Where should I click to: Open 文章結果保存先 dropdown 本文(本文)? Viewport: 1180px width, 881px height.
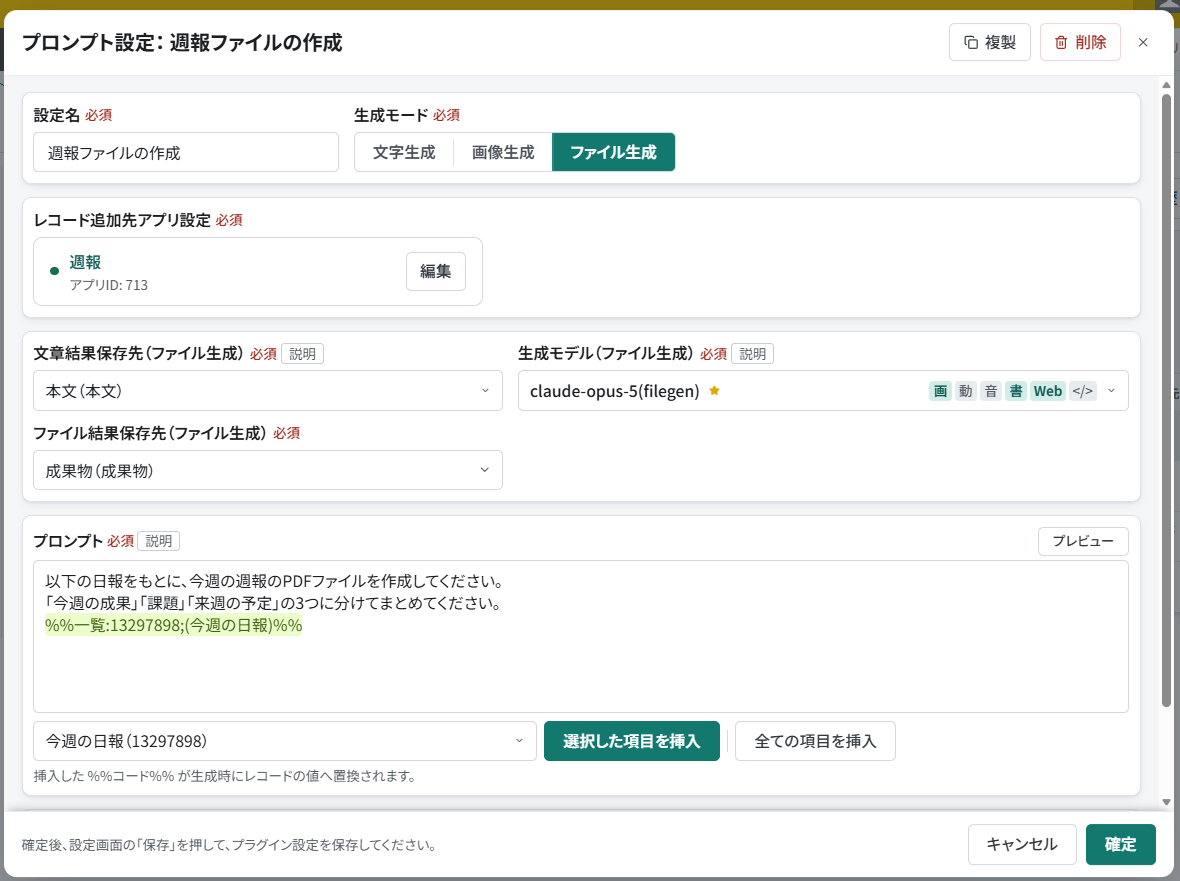268,390
